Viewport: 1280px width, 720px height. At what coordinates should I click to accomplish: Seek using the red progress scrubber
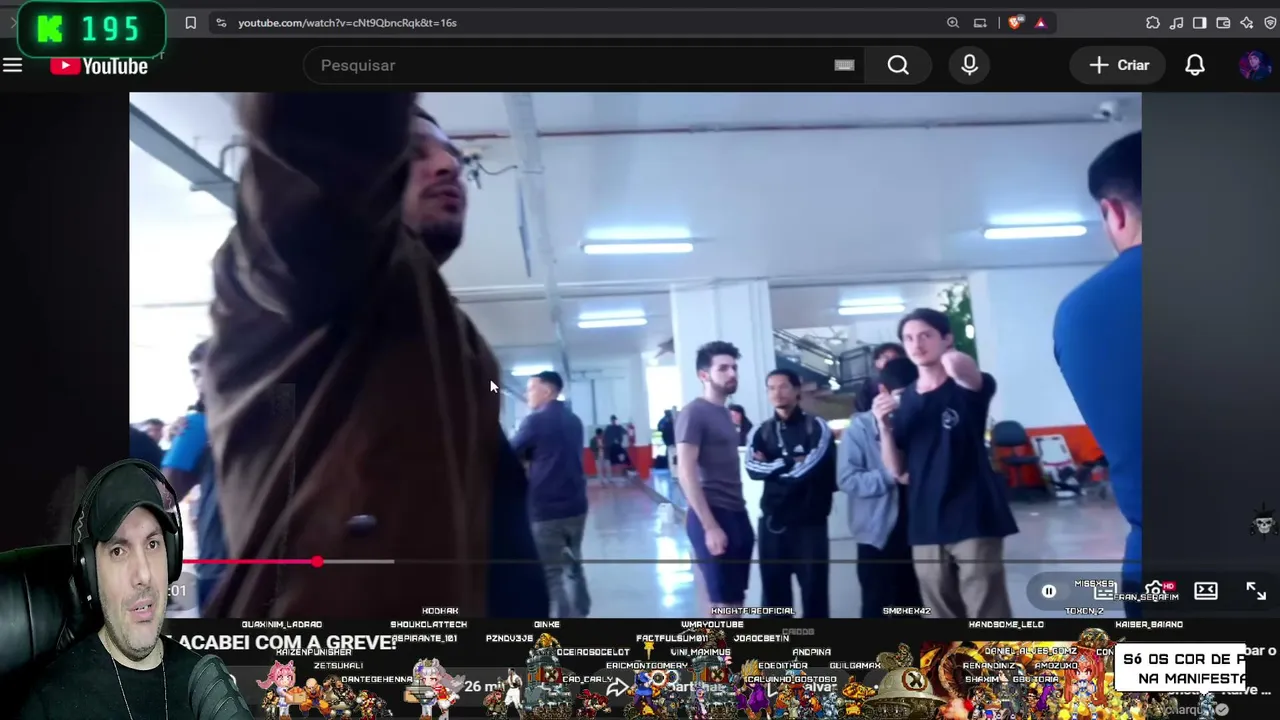click(x=317, y=562)
